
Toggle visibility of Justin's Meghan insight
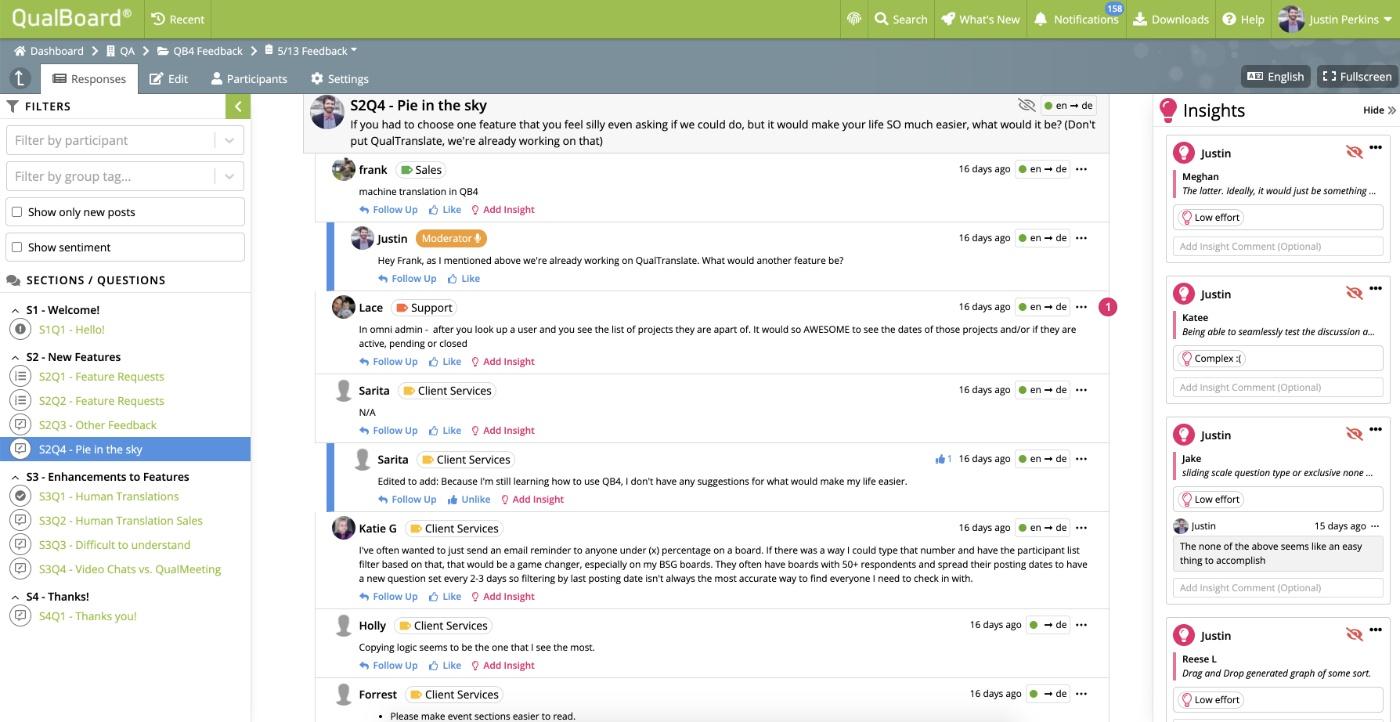pos(1355,151)
